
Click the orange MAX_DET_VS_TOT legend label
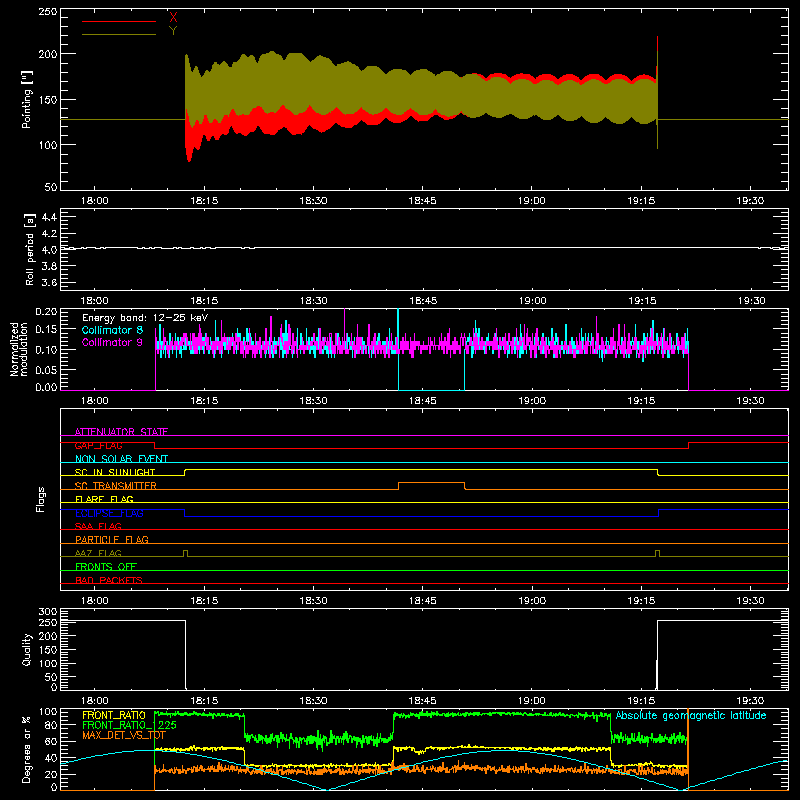pyautogui.click(x=123, y=735)
